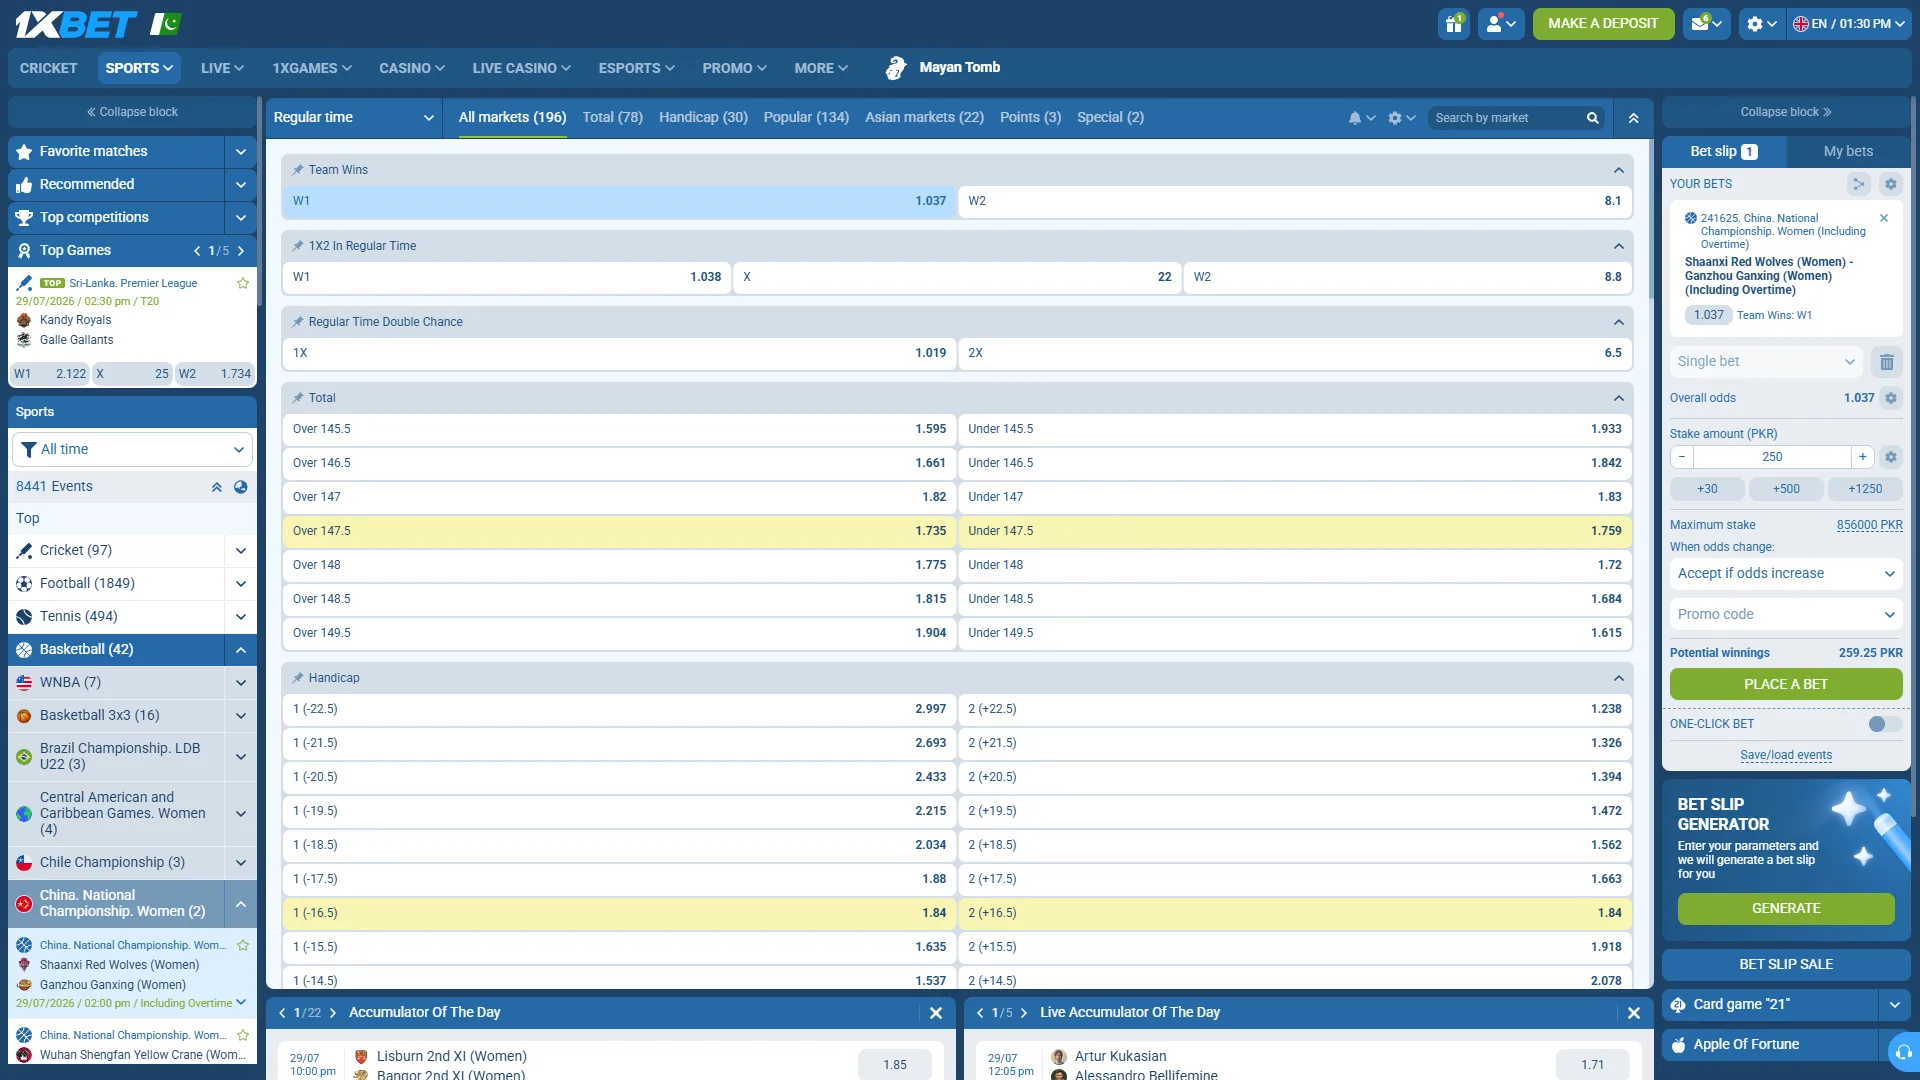Viewport: 1920px width, 1080px height.
Task: Open the My bets tab
Action: pyautogui.click(x=1848, y=152)
